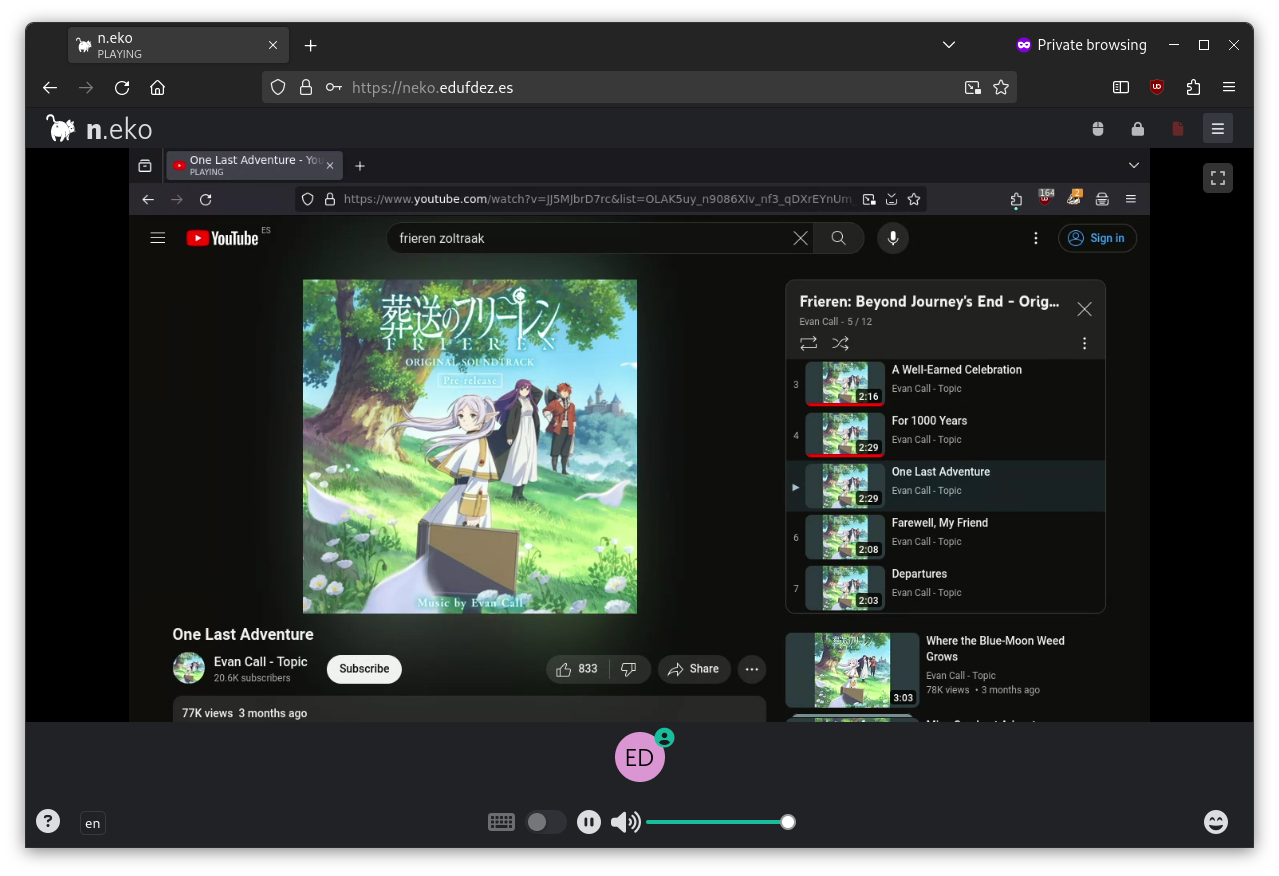
Task: Open the en language selector
Action: click(92, 823)
